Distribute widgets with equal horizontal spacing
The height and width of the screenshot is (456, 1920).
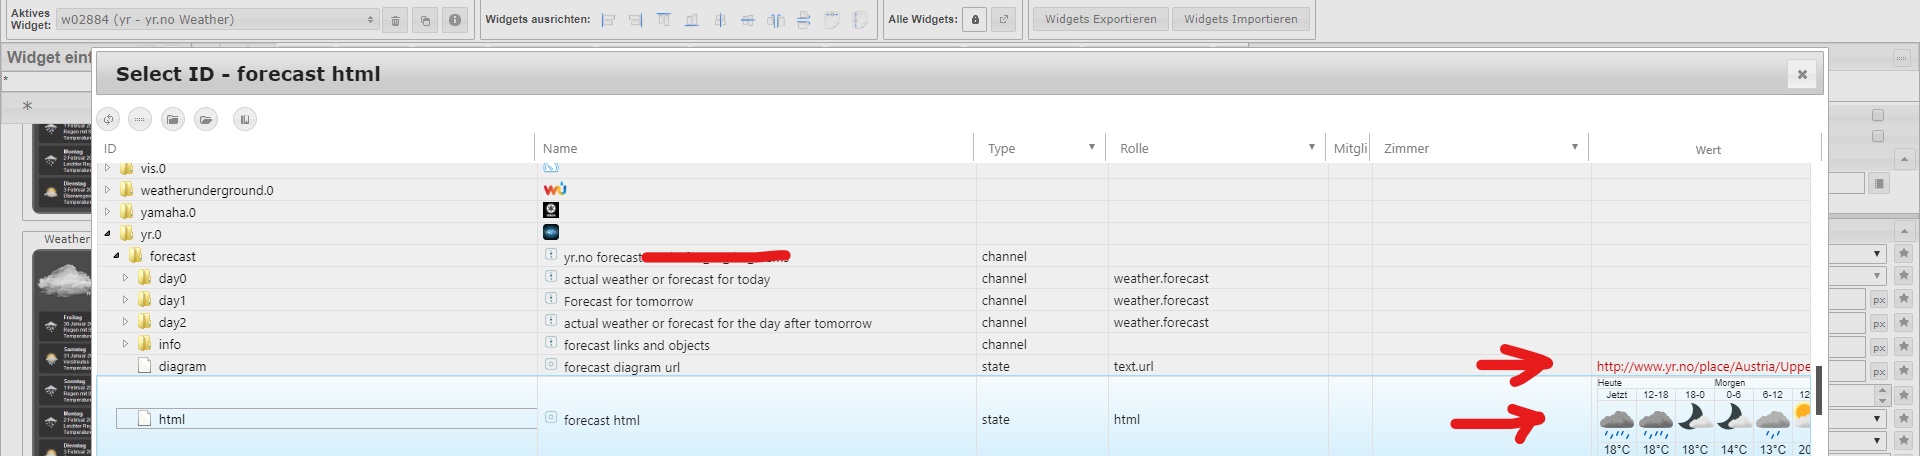click(x=776, y=20)
